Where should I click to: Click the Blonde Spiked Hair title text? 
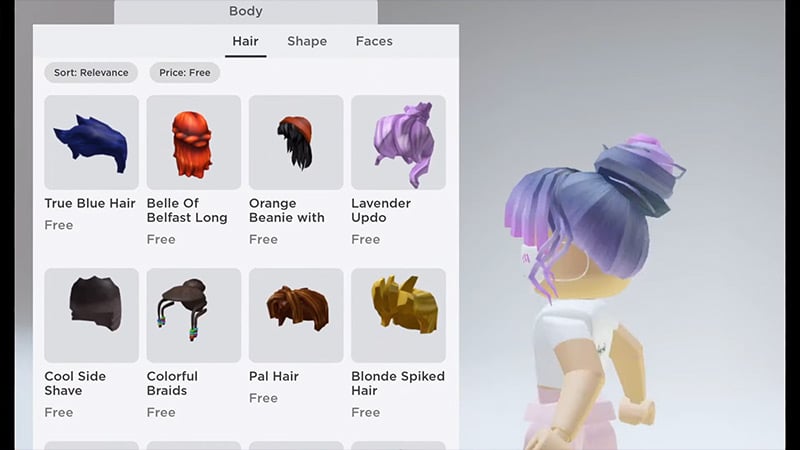[398, 383]
